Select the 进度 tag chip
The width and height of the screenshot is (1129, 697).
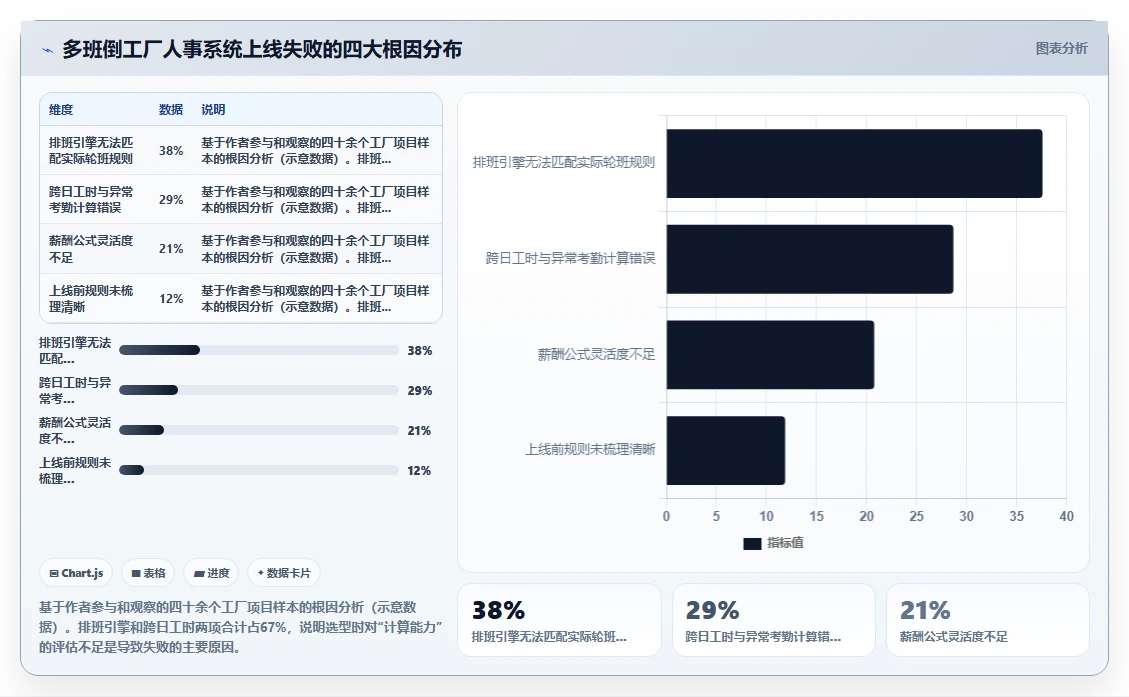[x=212, y=573]
